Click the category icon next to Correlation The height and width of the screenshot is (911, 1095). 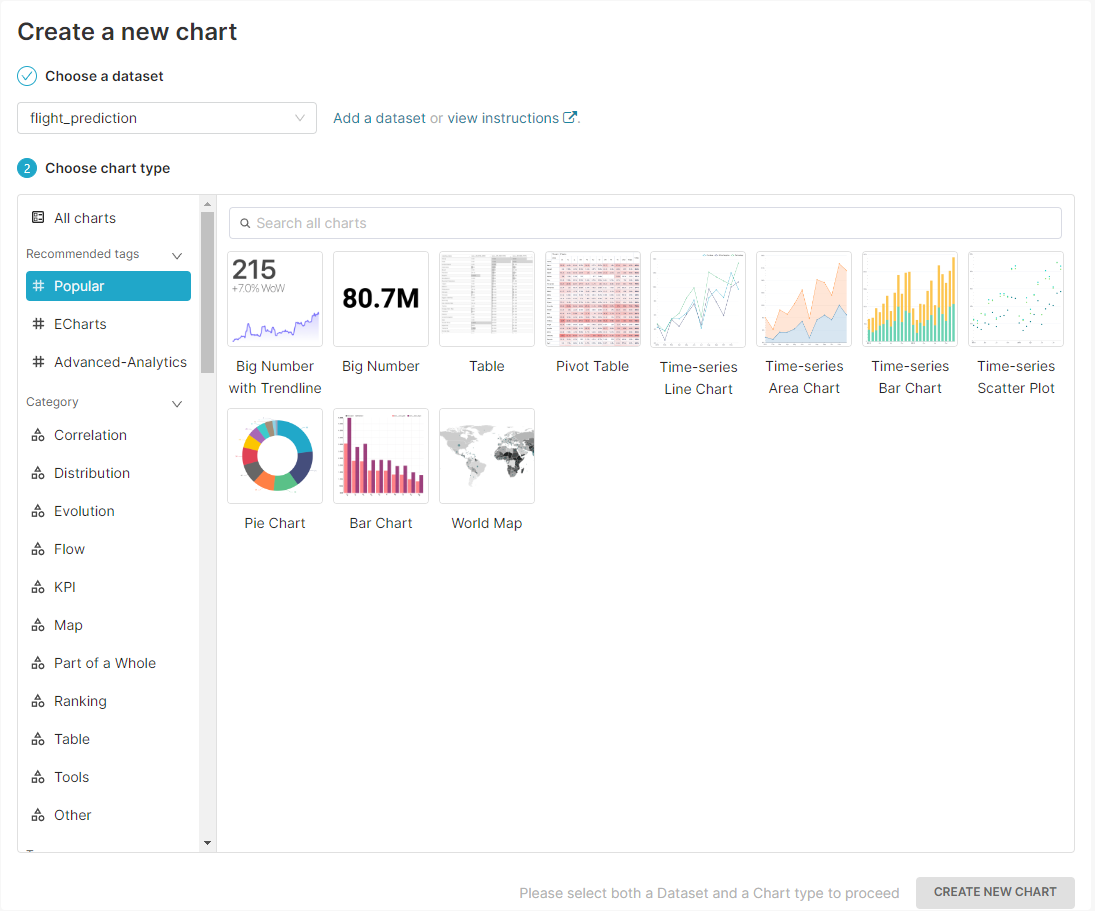tap(40, 435)
